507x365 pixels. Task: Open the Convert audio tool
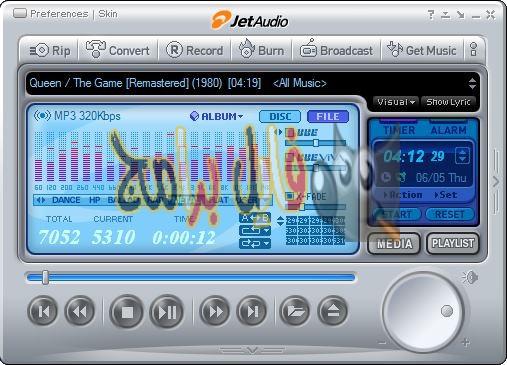[118, 50]
